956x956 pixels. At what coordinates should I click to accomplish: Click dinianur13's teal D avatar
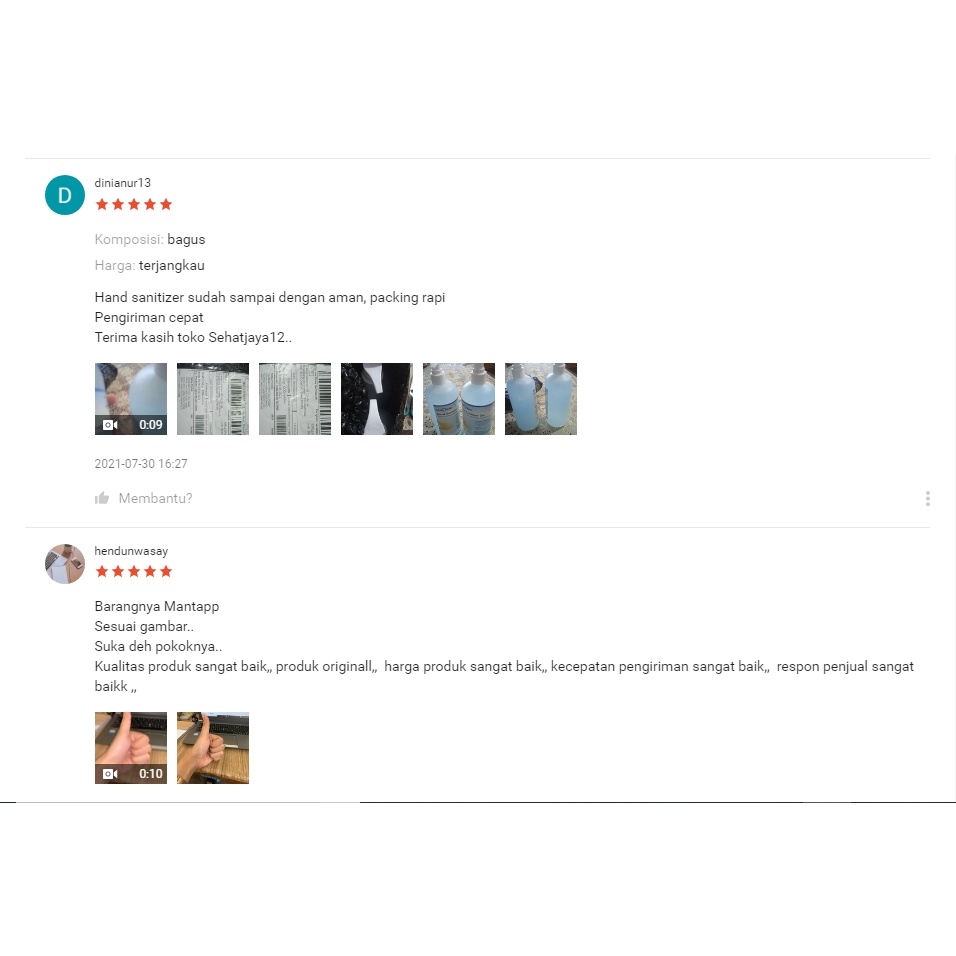(65, 195)
